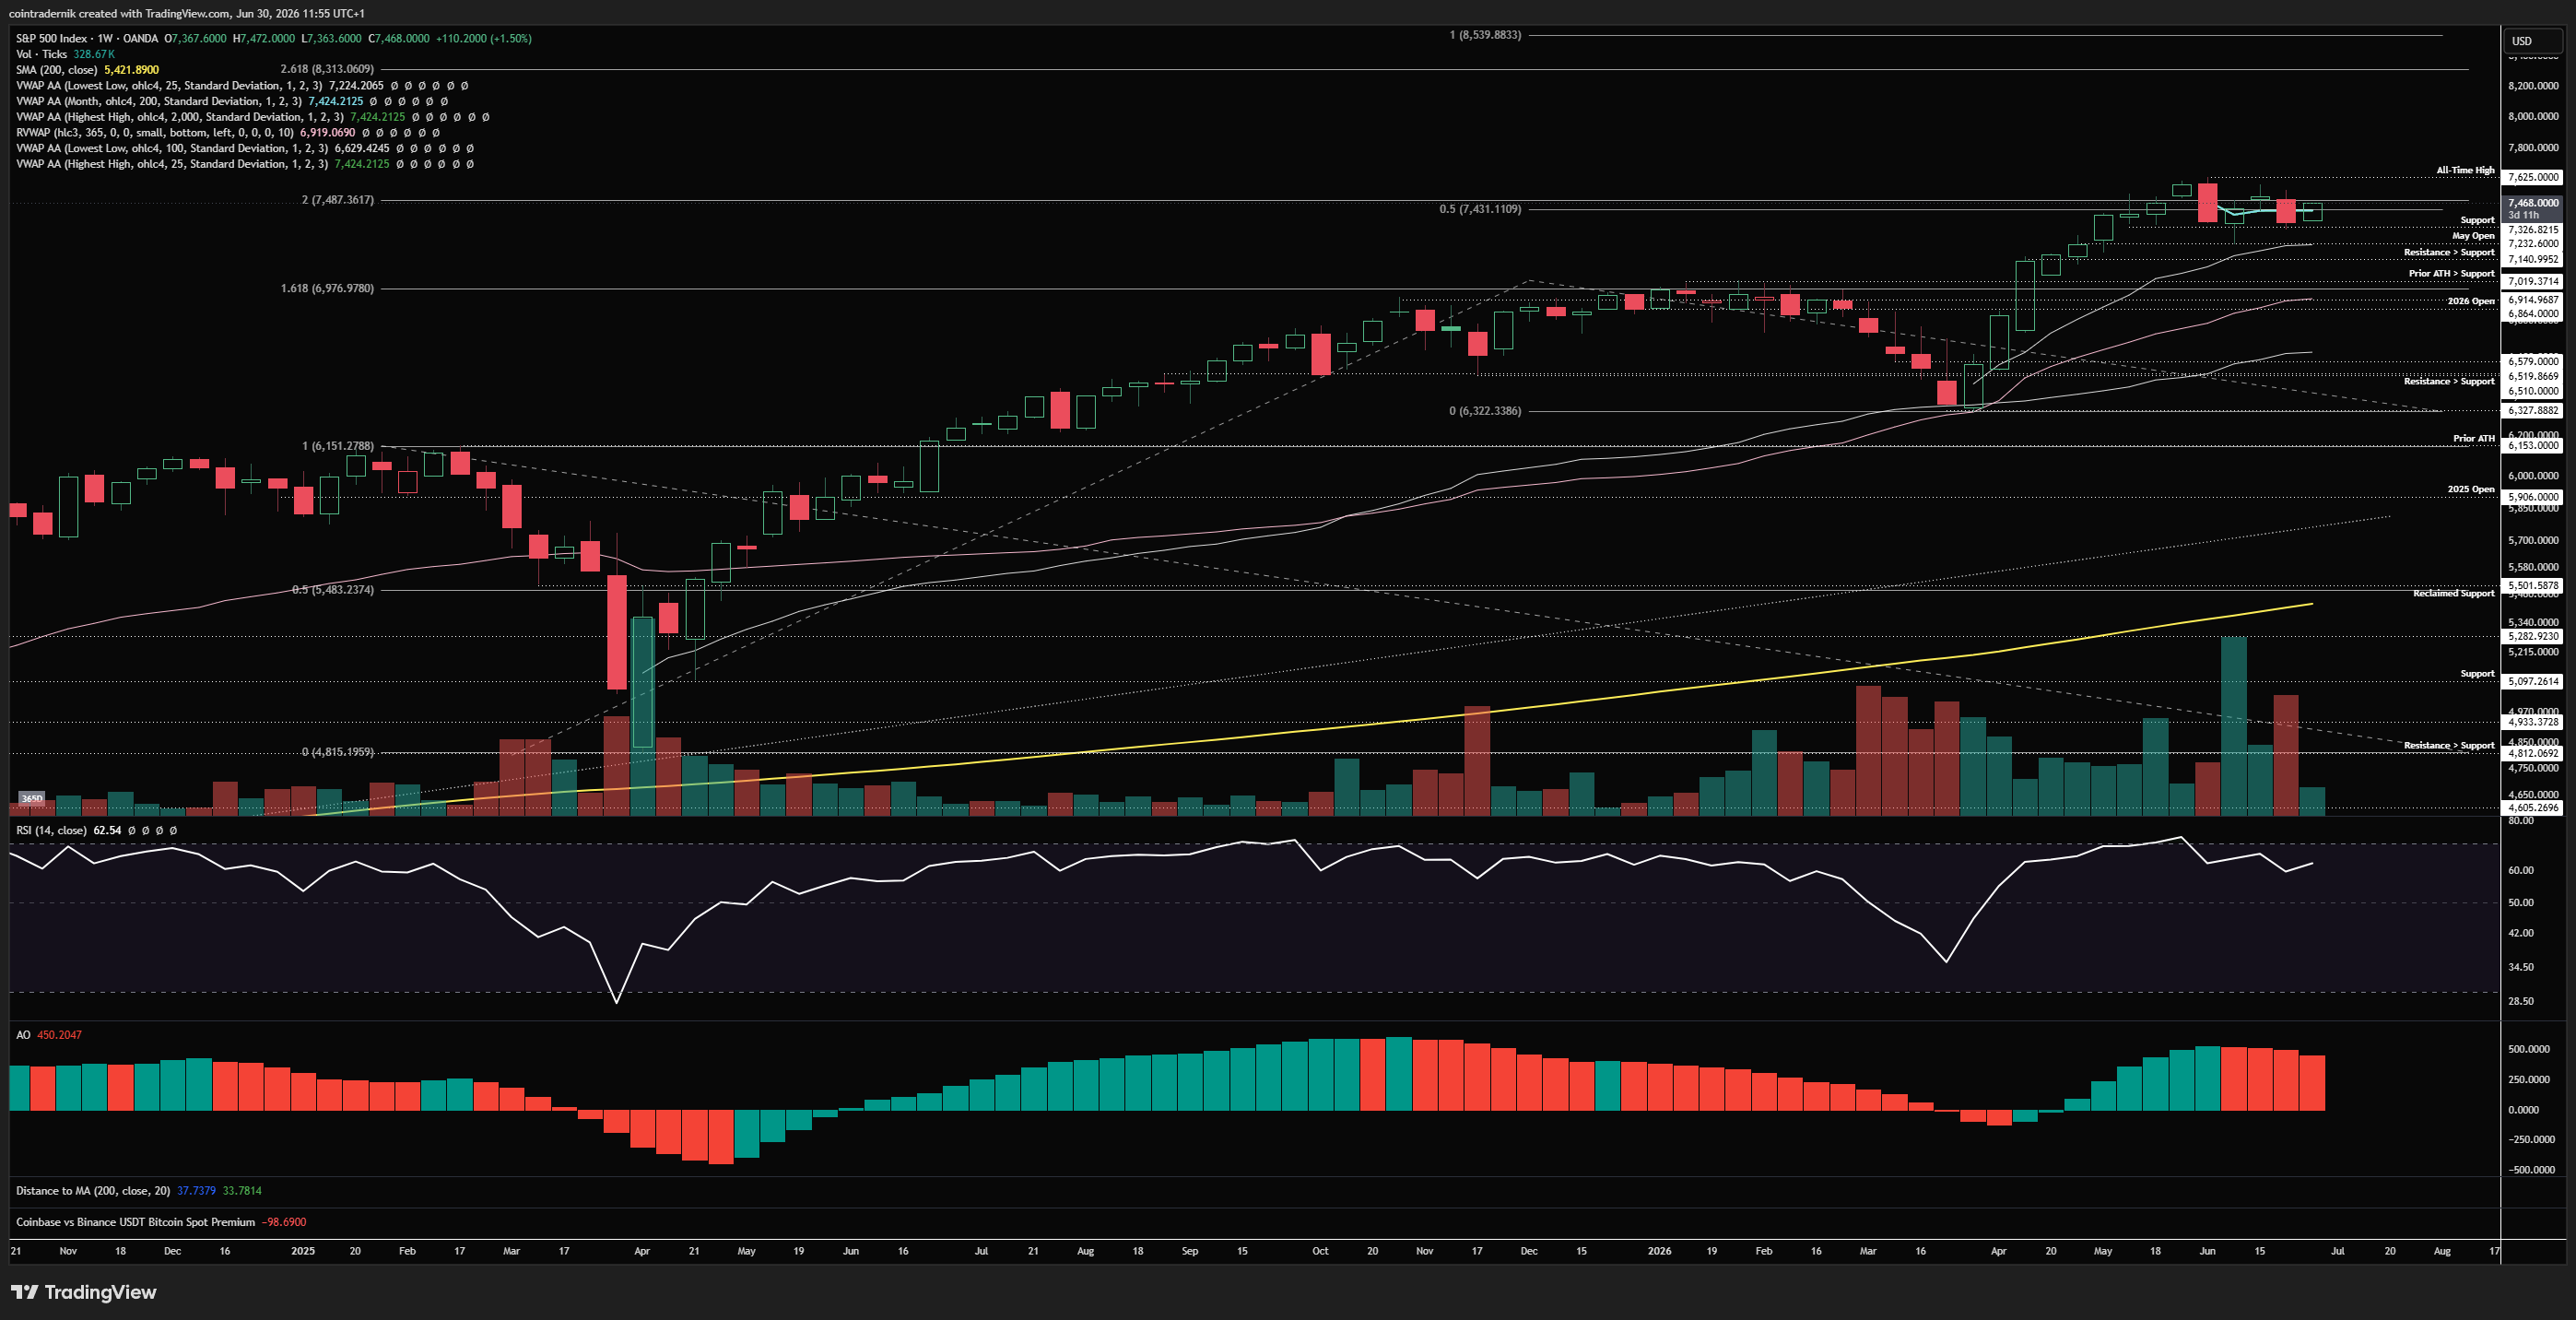This screenshot has height=1320, width=2576.
Task: Select the 5,501.5878 price axis label
Action: pos(2533,586)
